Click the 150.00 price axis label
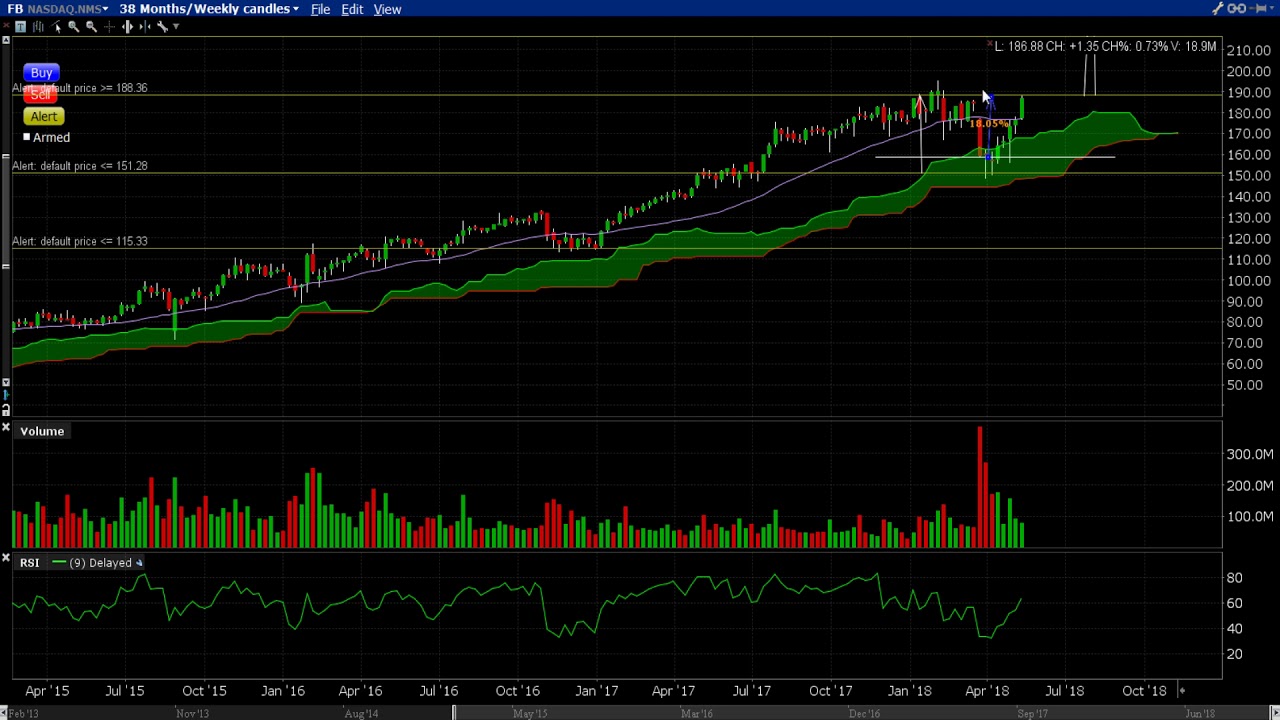 coord(1249,176)
